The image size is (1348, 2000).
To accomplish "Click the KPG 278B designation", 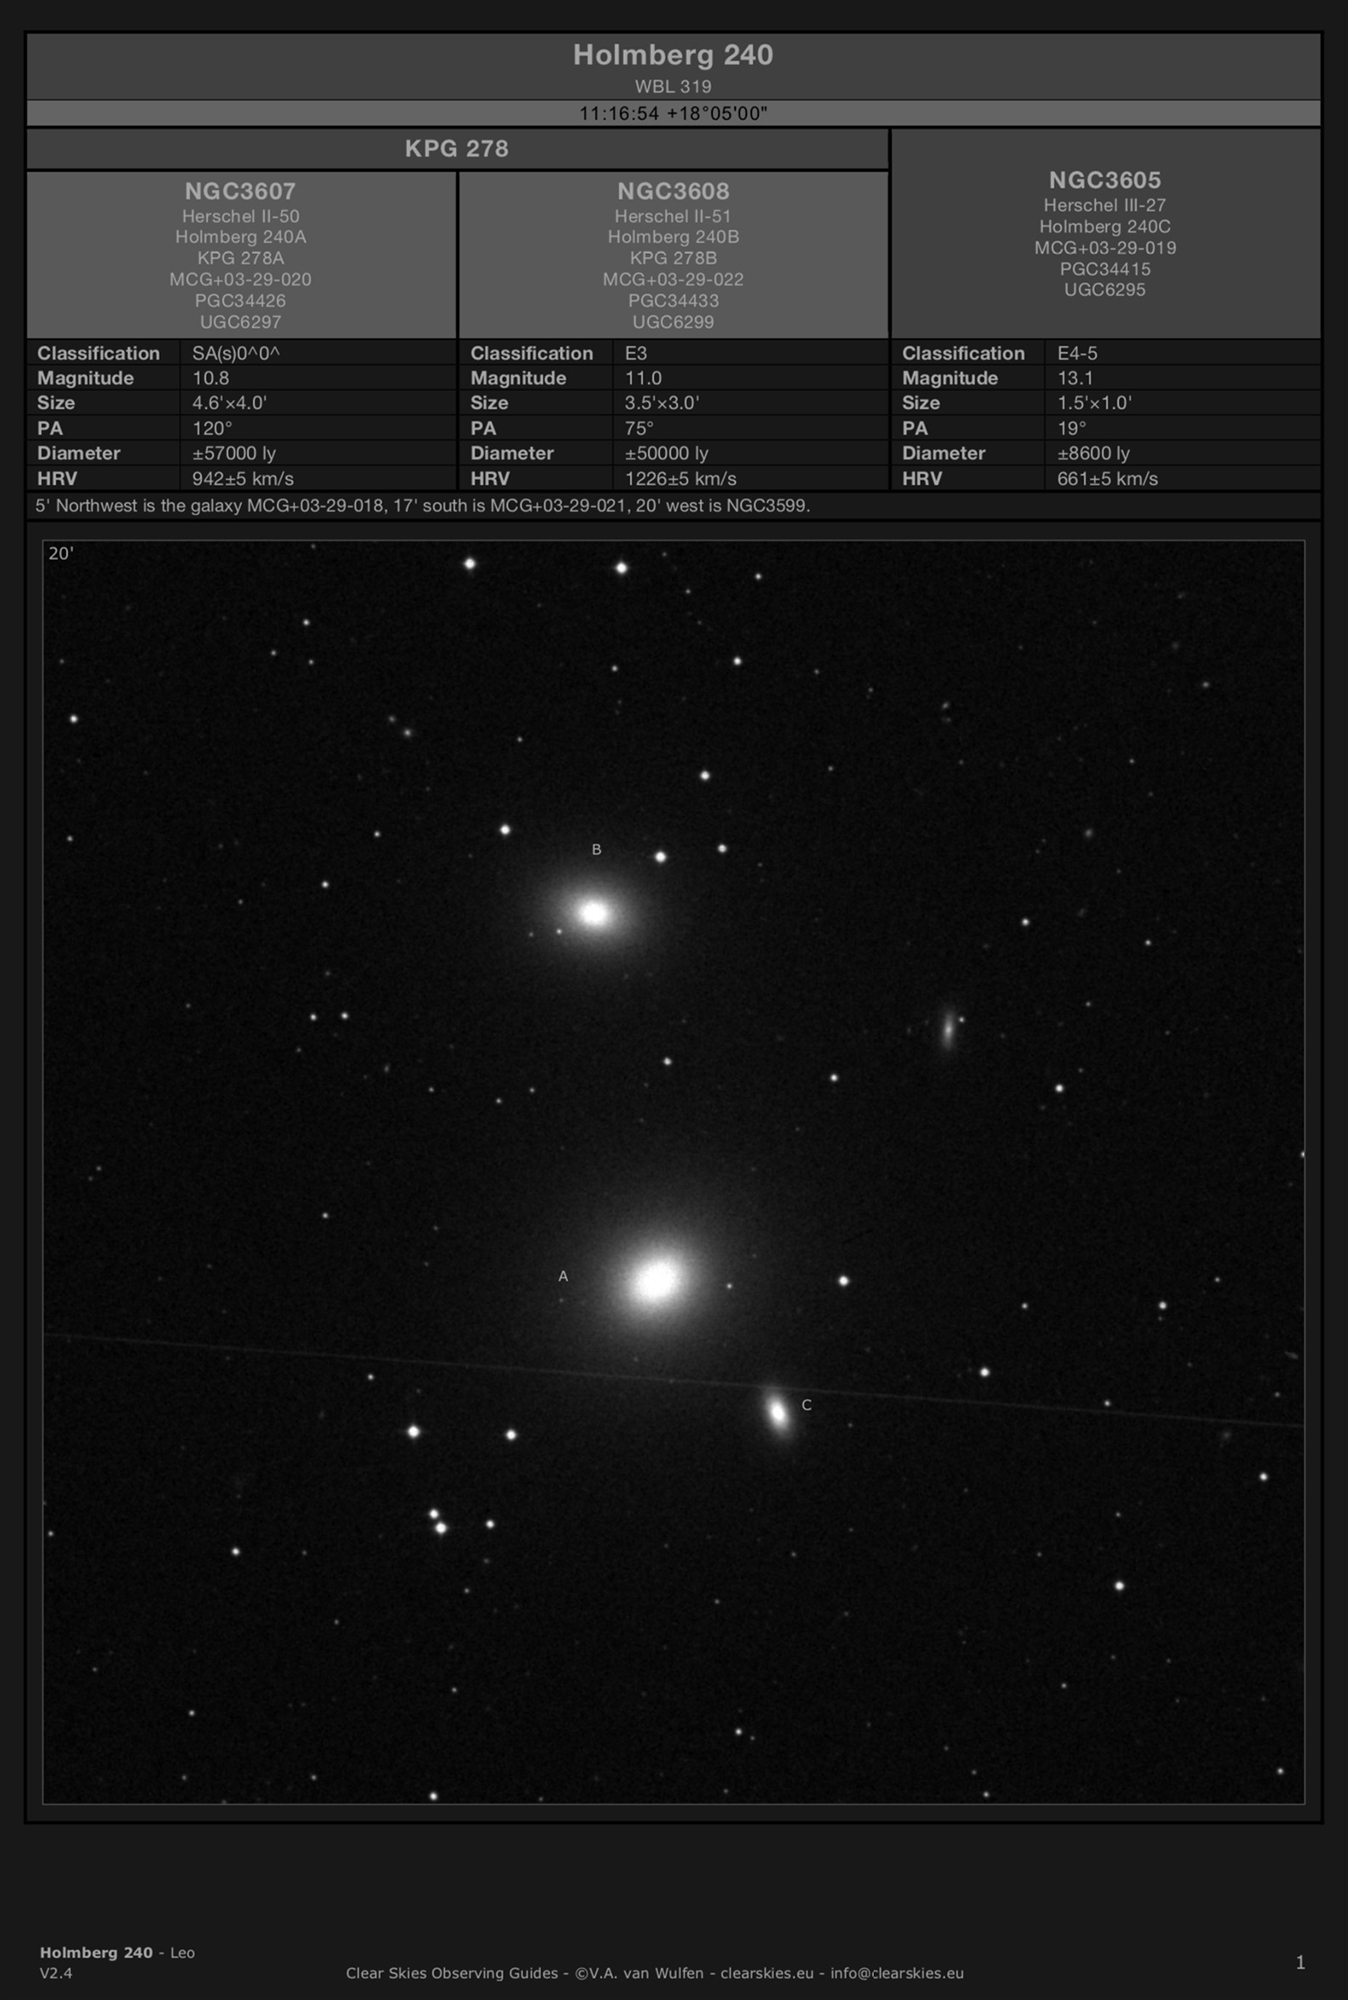I will click(x=673, y=258).
